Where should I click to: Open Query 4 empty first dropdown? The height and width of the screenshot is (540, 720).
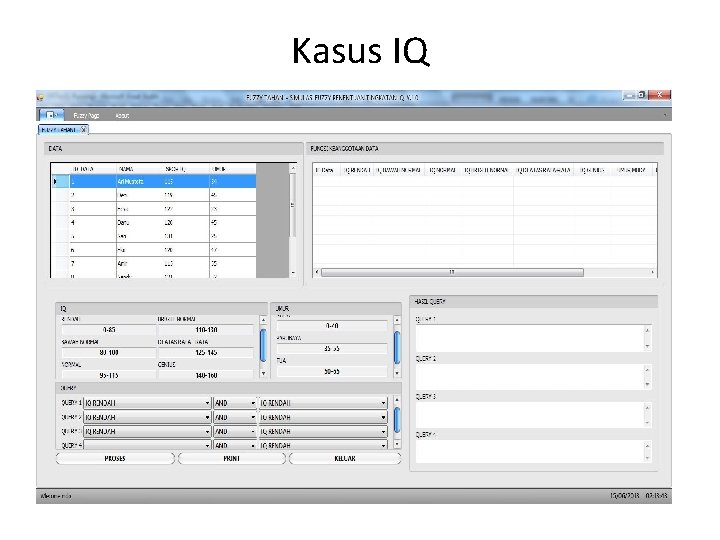click(147, 445)
